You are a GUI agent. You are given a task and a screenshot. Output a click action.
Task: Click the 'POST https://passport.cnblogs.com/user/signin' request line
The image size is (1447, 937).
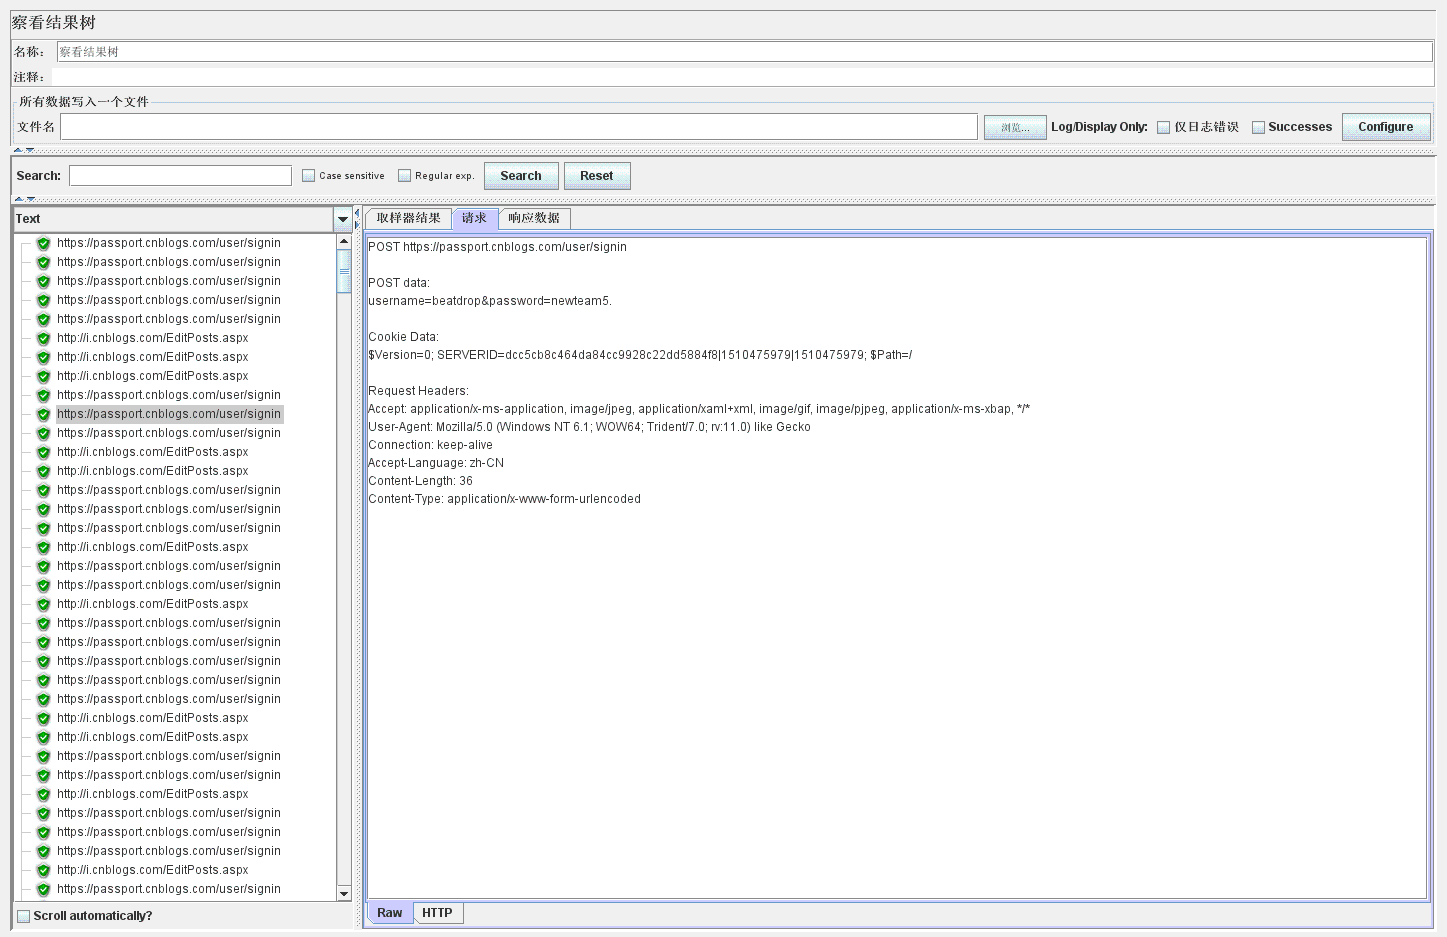[497, 247]
